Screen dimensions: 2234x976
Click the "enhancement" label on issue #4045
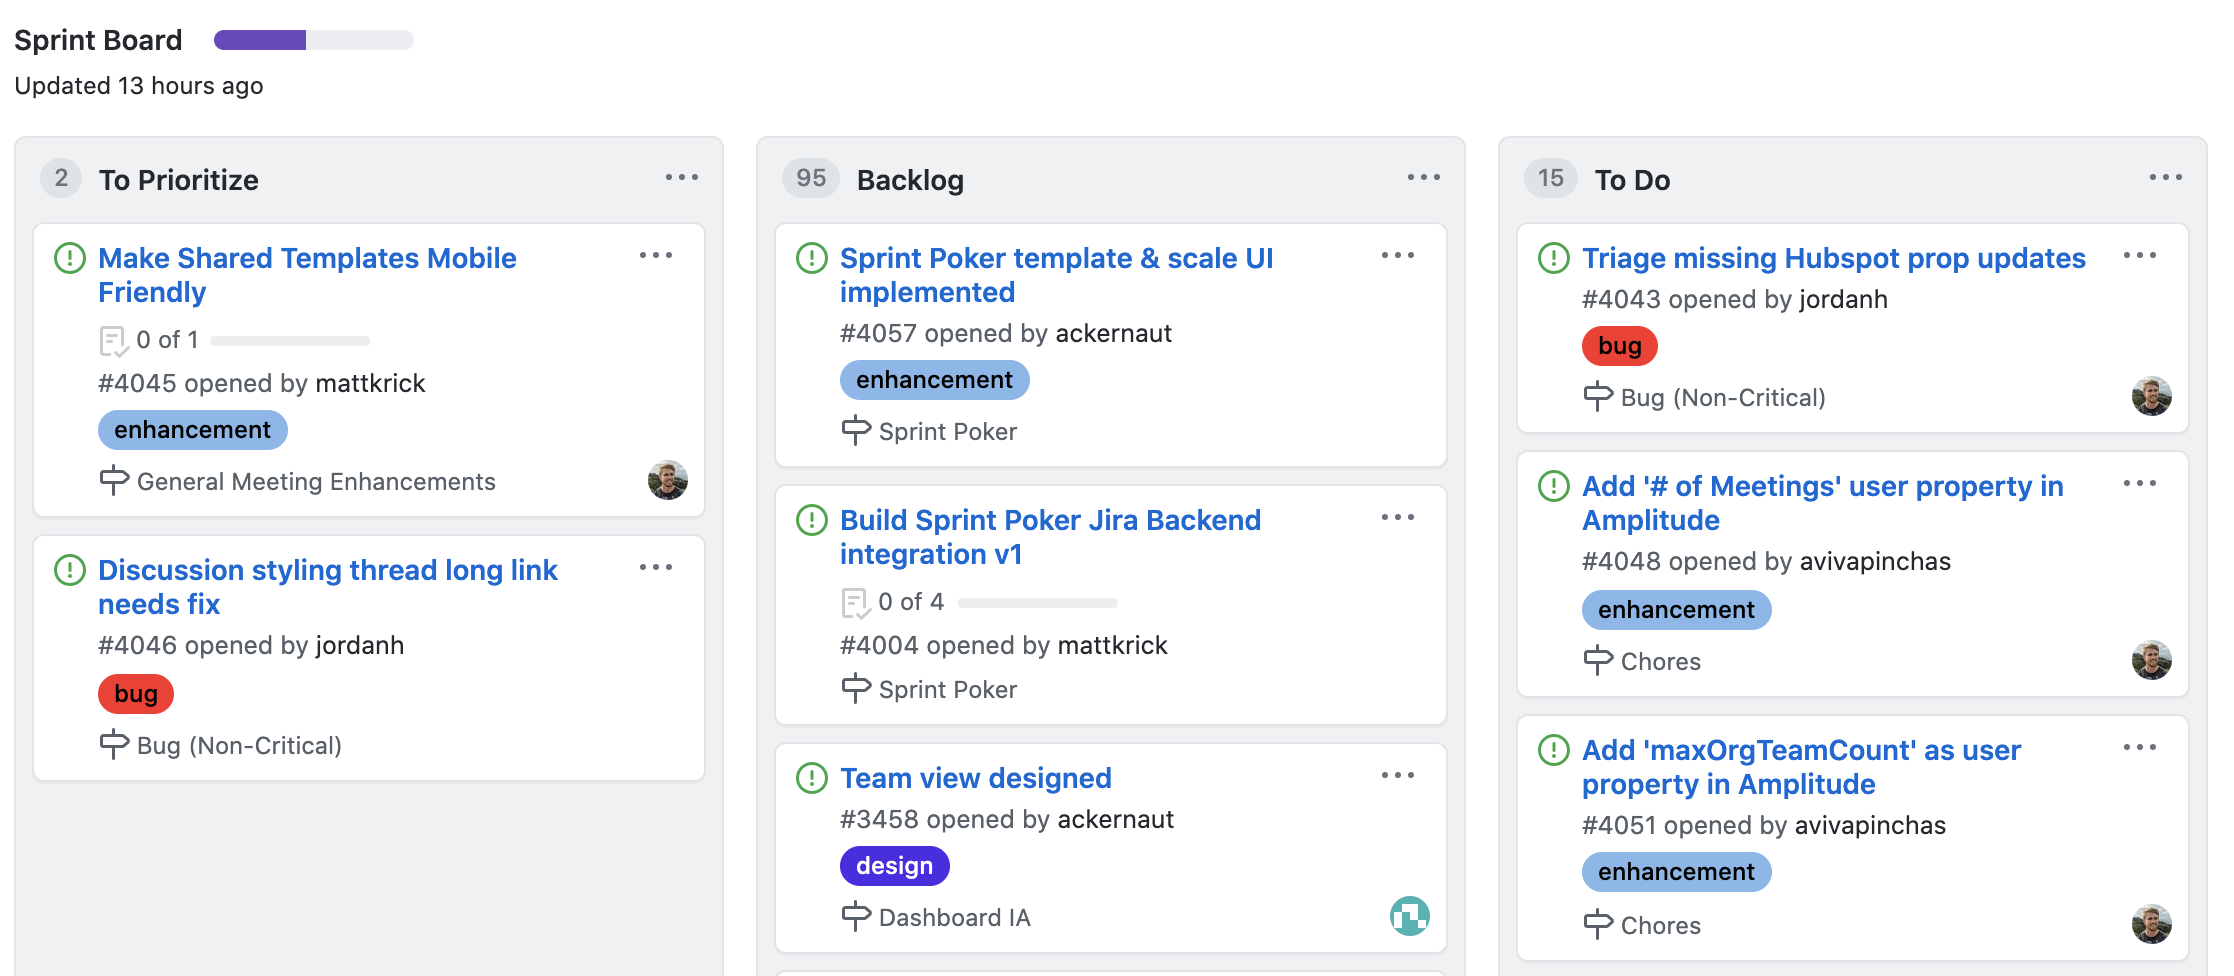(x=192, y=429)
